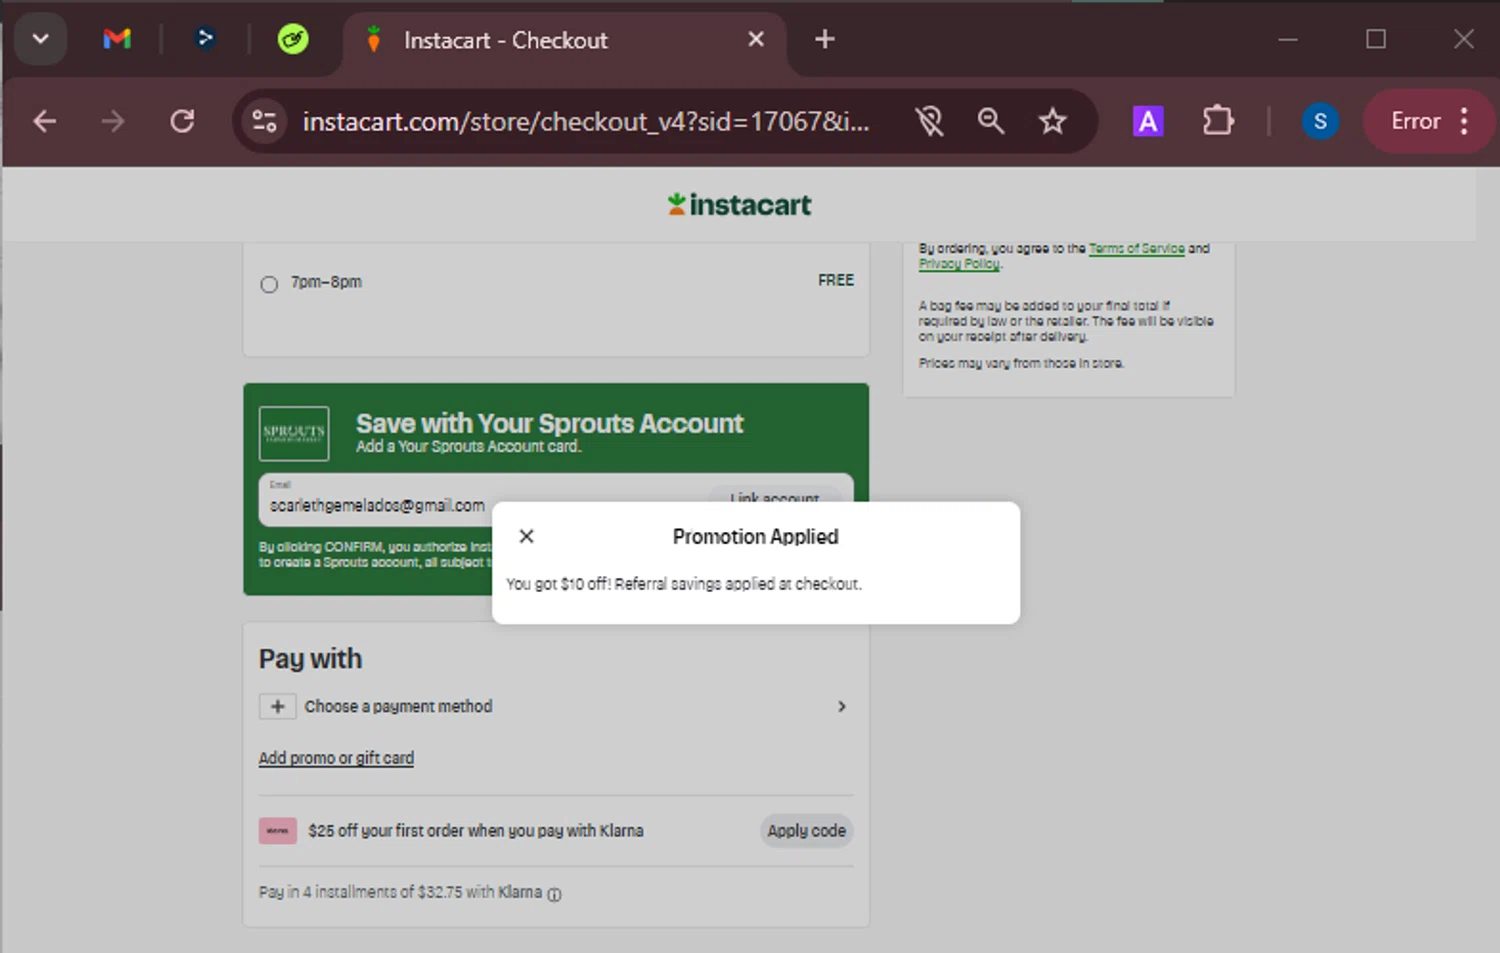1500x953 pixels.
Task: Close the Instacart - Checkout tab
Action: [756, 39]
